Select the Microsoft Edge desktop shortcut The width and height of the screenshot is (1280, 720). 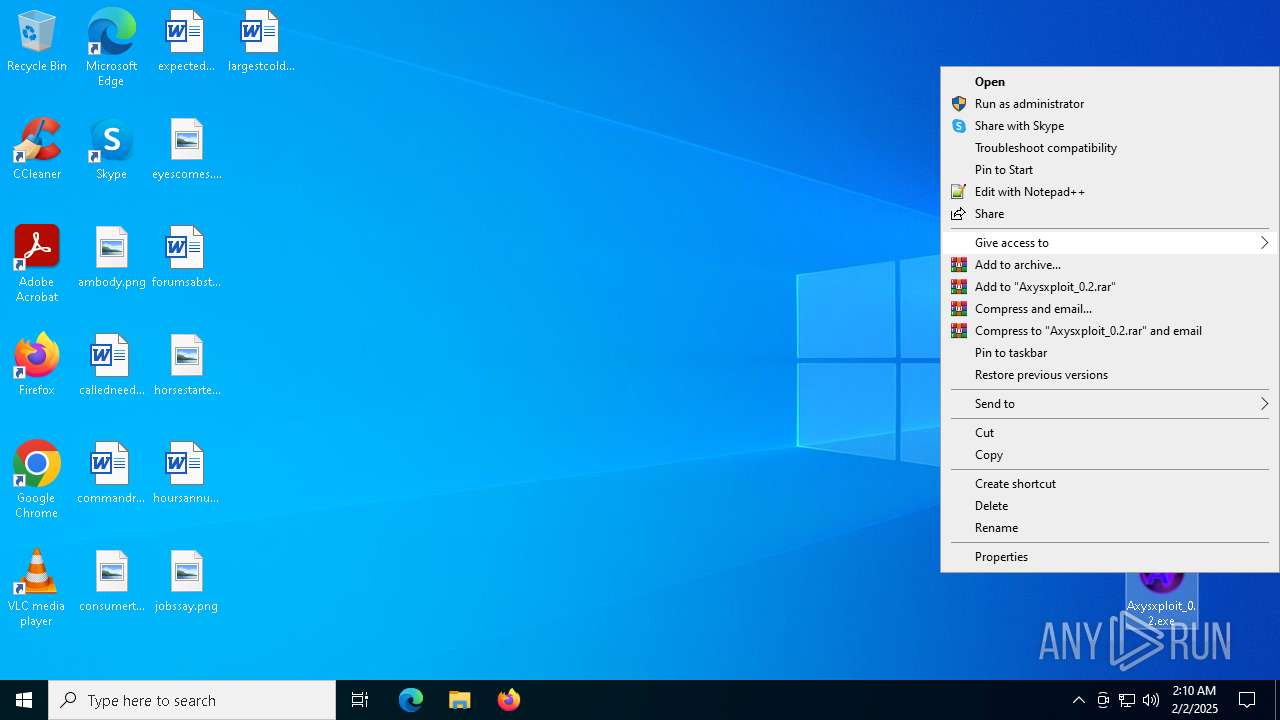point(111,47)
